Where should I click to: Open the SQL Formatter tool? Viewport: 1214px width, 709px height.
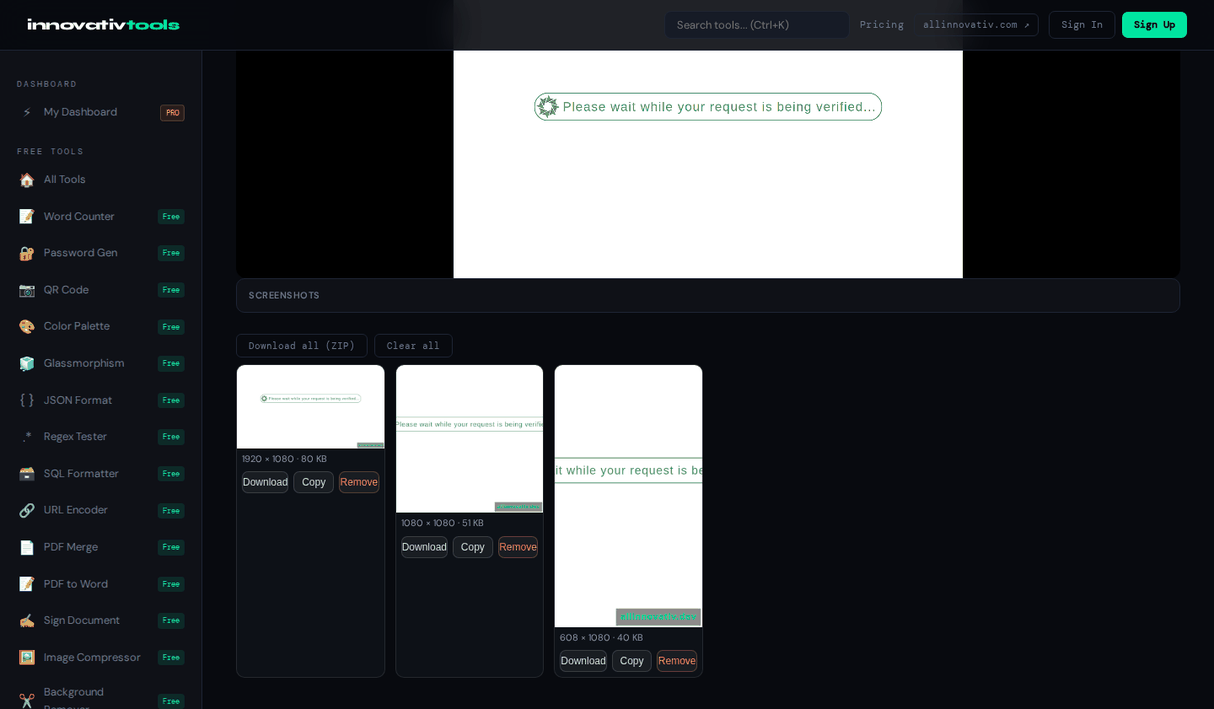click(101, 474)
